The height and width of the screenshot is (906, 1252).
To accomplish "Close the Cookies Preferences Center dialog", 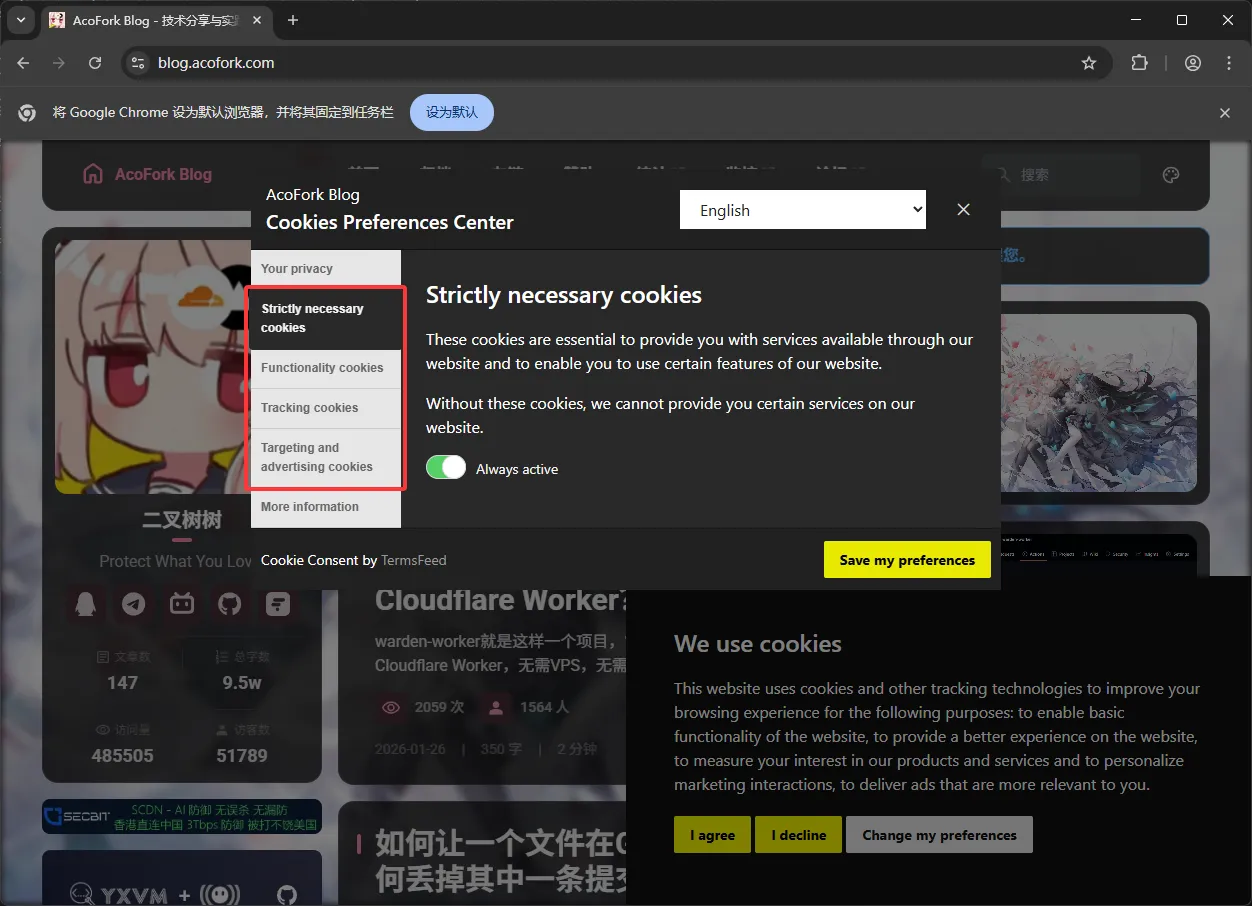I will pyautogui.click(x=963, y=209).
